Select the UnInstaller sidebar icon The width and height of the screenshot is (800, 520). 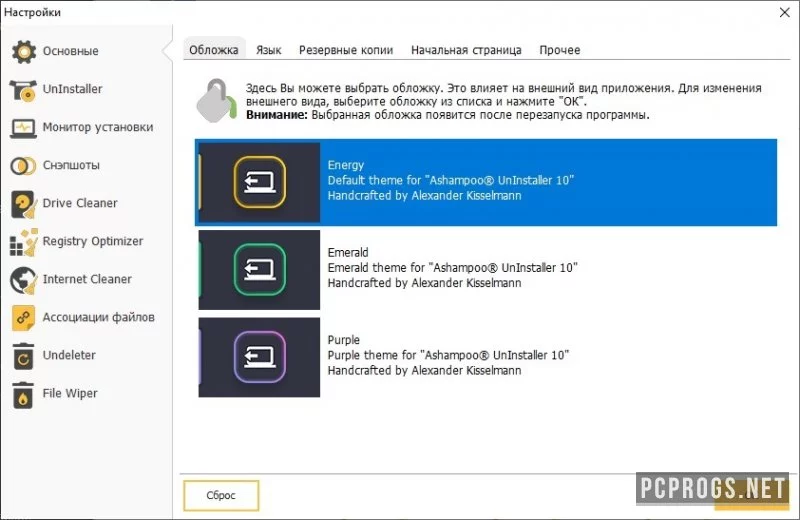pyautogui.click(x=23, y=90)
